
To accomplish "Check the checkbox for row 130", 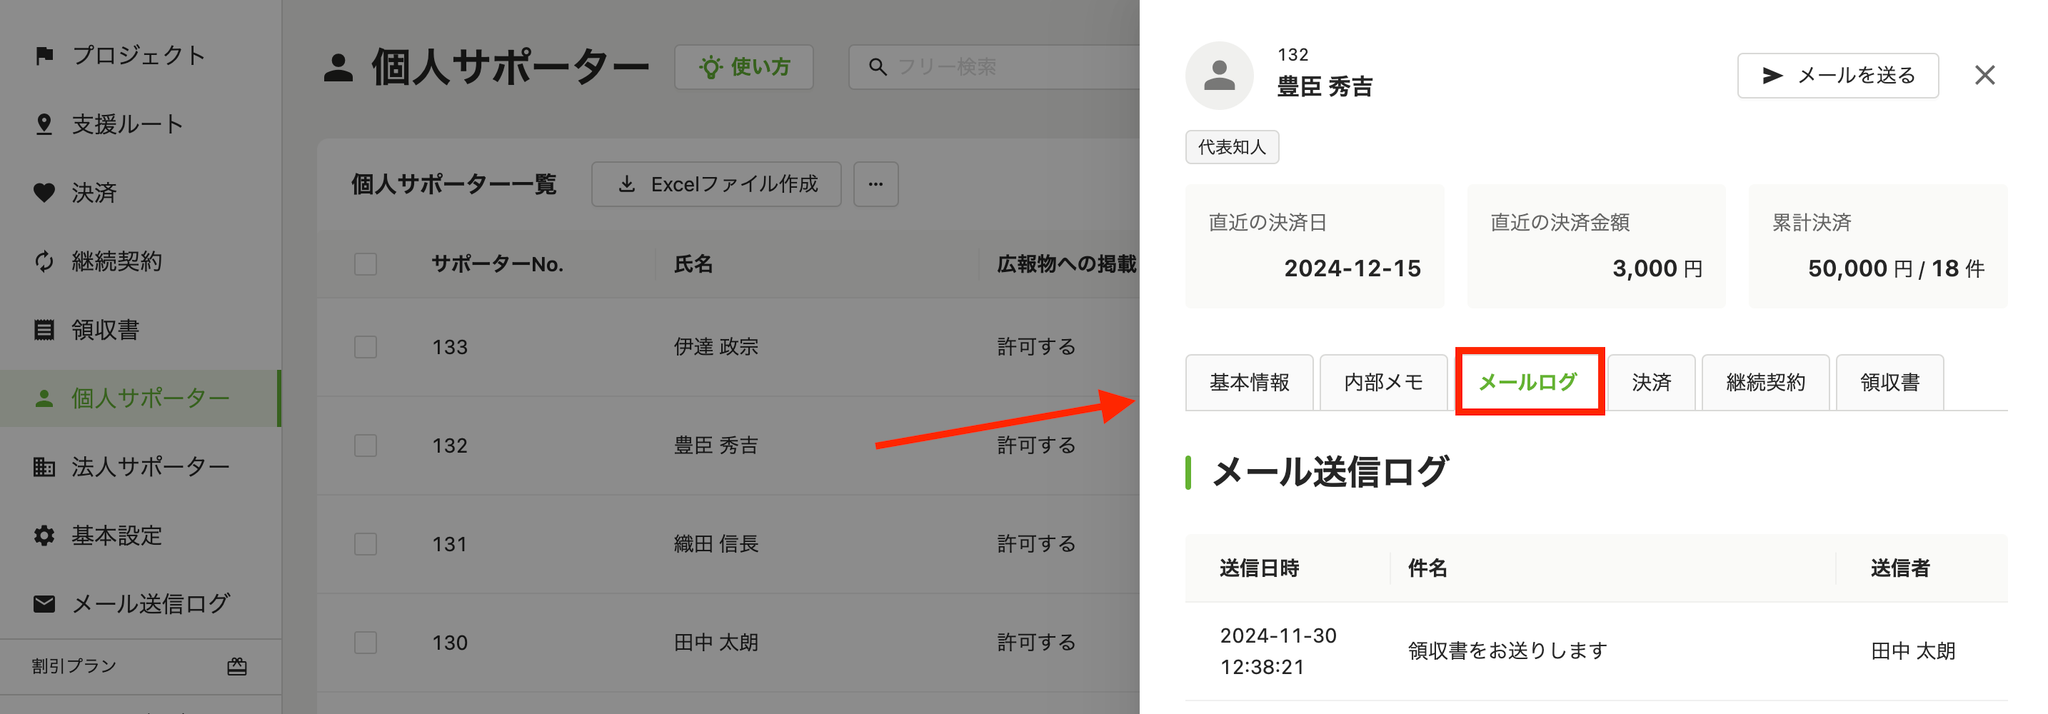I will click(366, 642).
